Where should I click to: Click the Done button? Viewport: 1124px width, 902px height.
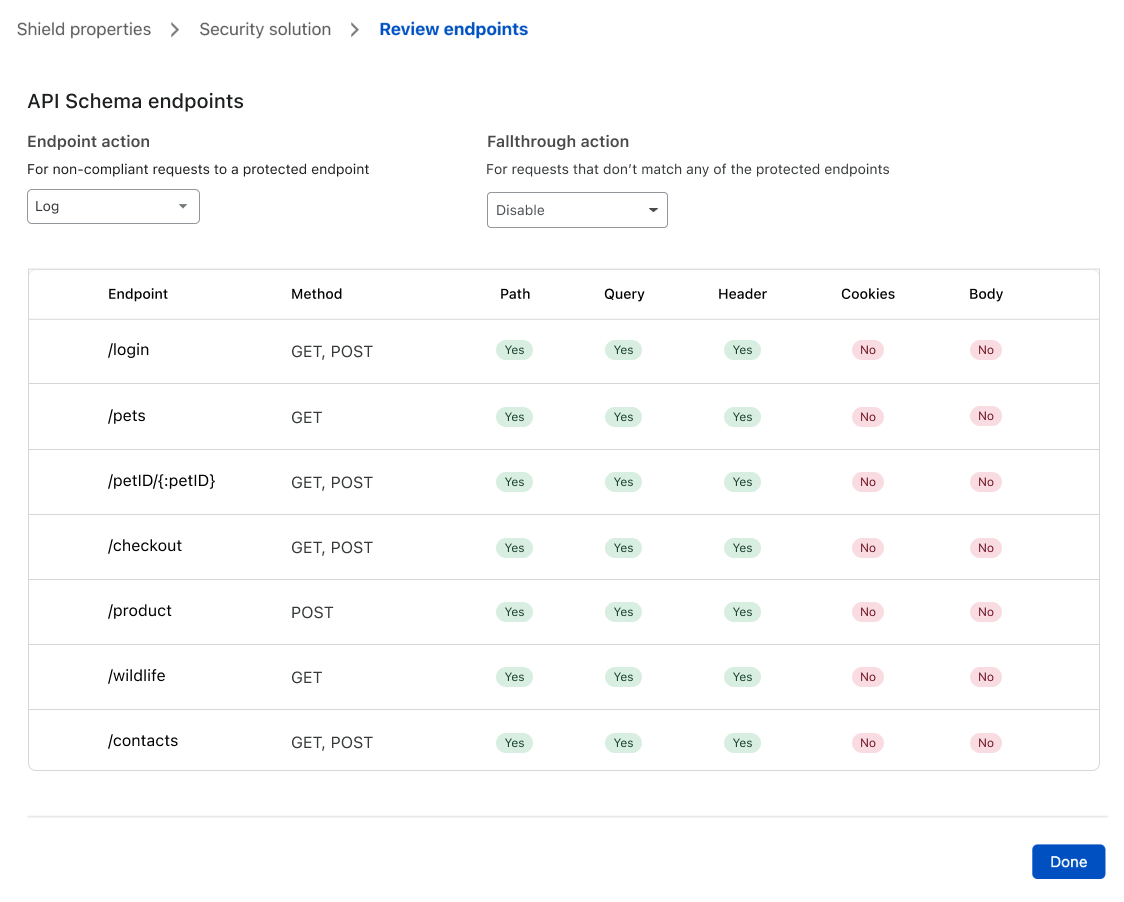point(1068,861)
